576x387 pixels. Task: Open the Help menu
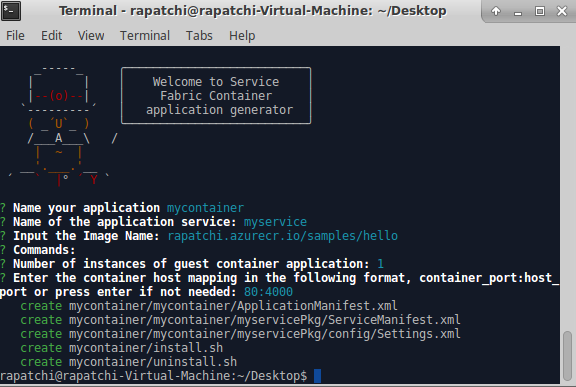pyautogui.click(x=242, y=36)
